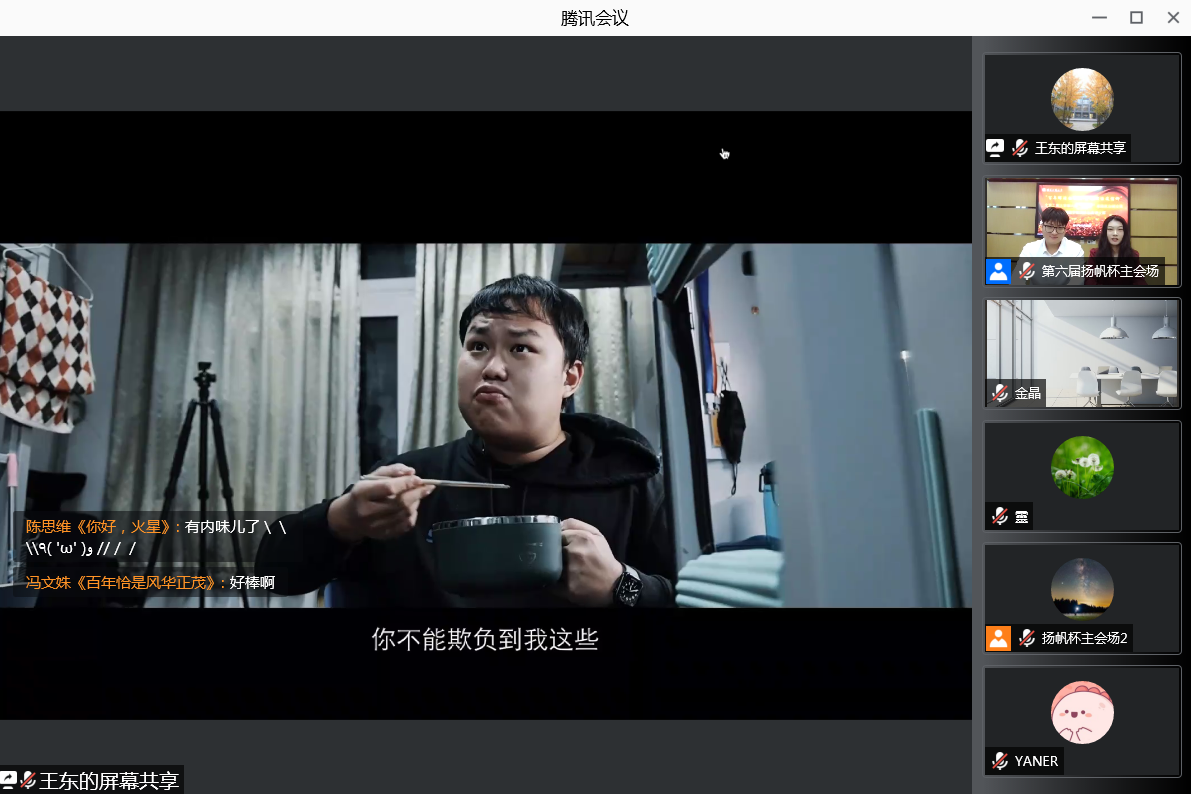1191x794 pixels.
Task: Click orange user icon on 扬帆杯主会场2 tile
Action: (998, 638)
